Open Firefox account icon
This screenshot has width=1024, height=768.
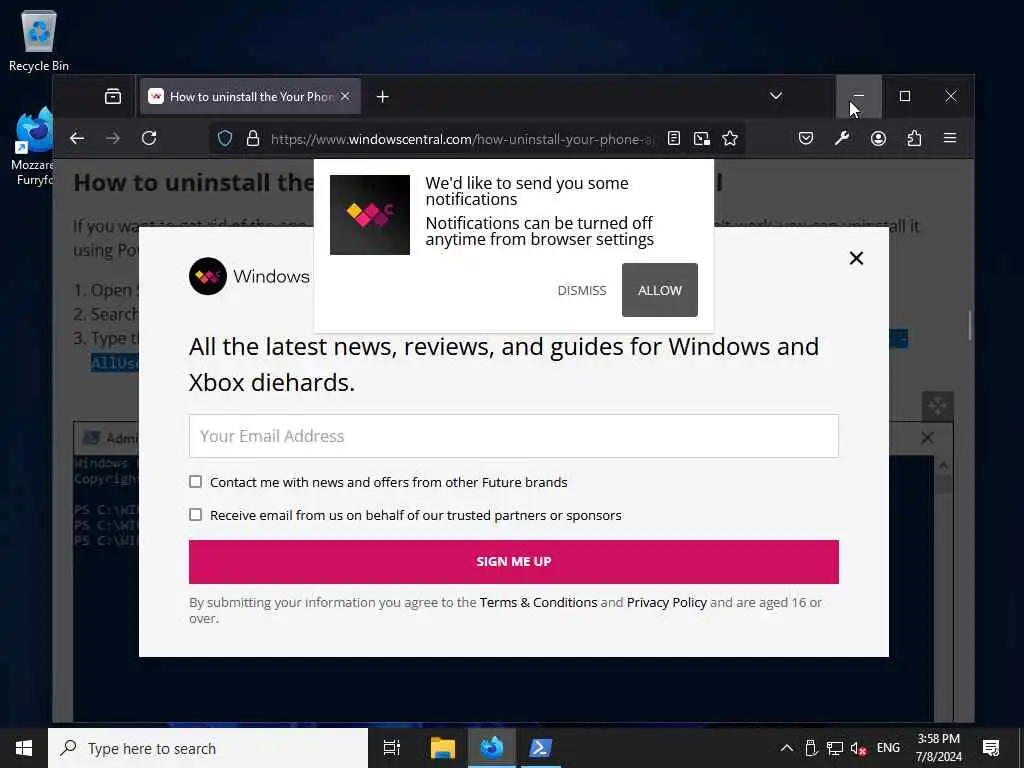[x=878, y=138]
